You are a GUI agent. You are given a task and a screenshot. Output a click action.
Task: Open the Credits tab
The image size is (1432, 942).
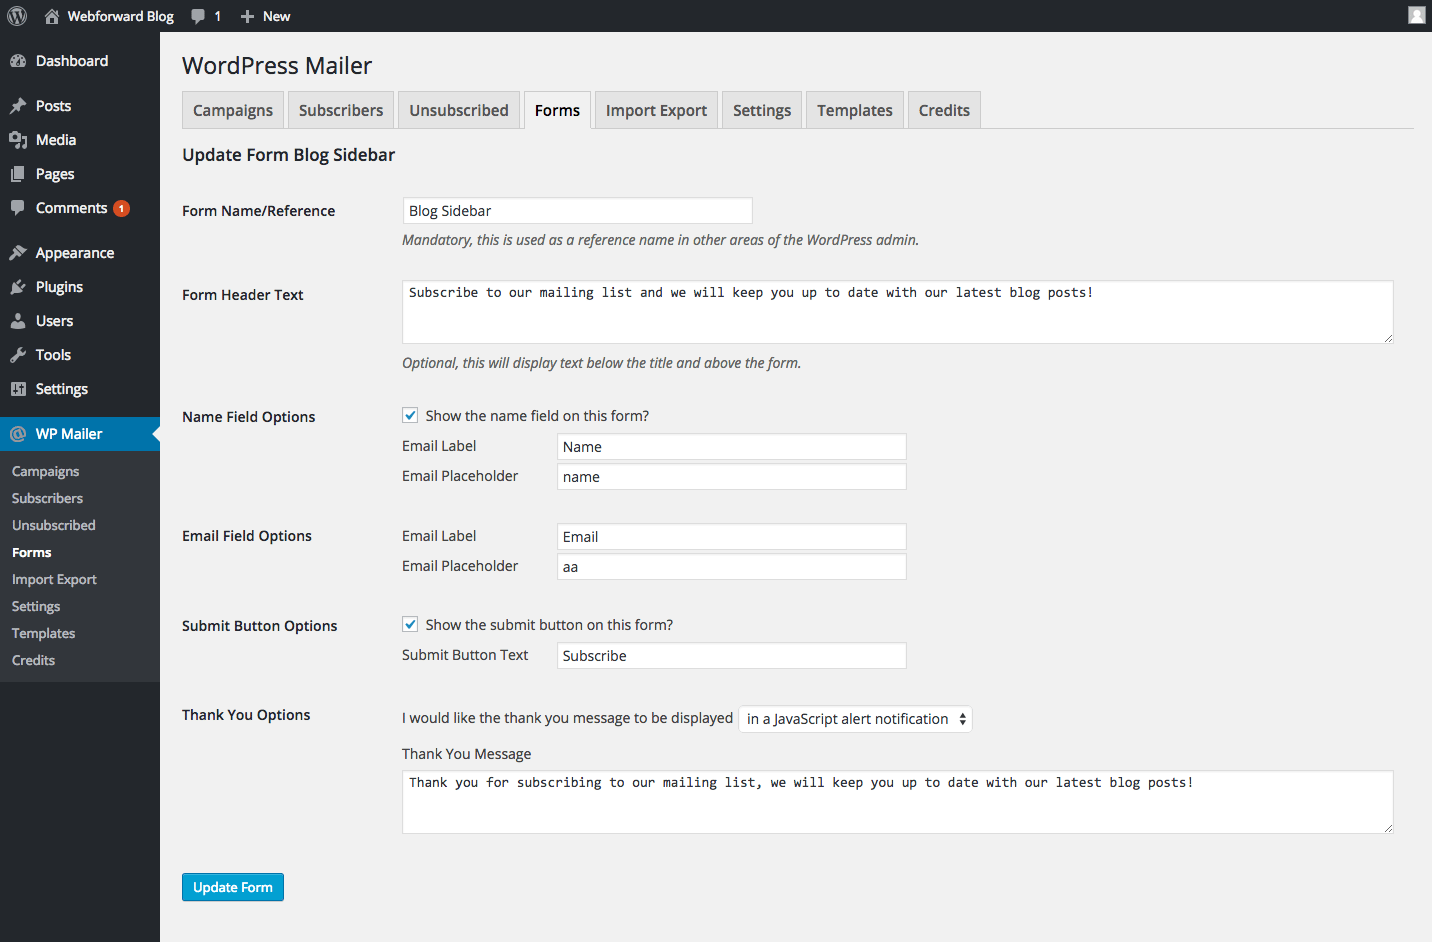pos(944,110)
